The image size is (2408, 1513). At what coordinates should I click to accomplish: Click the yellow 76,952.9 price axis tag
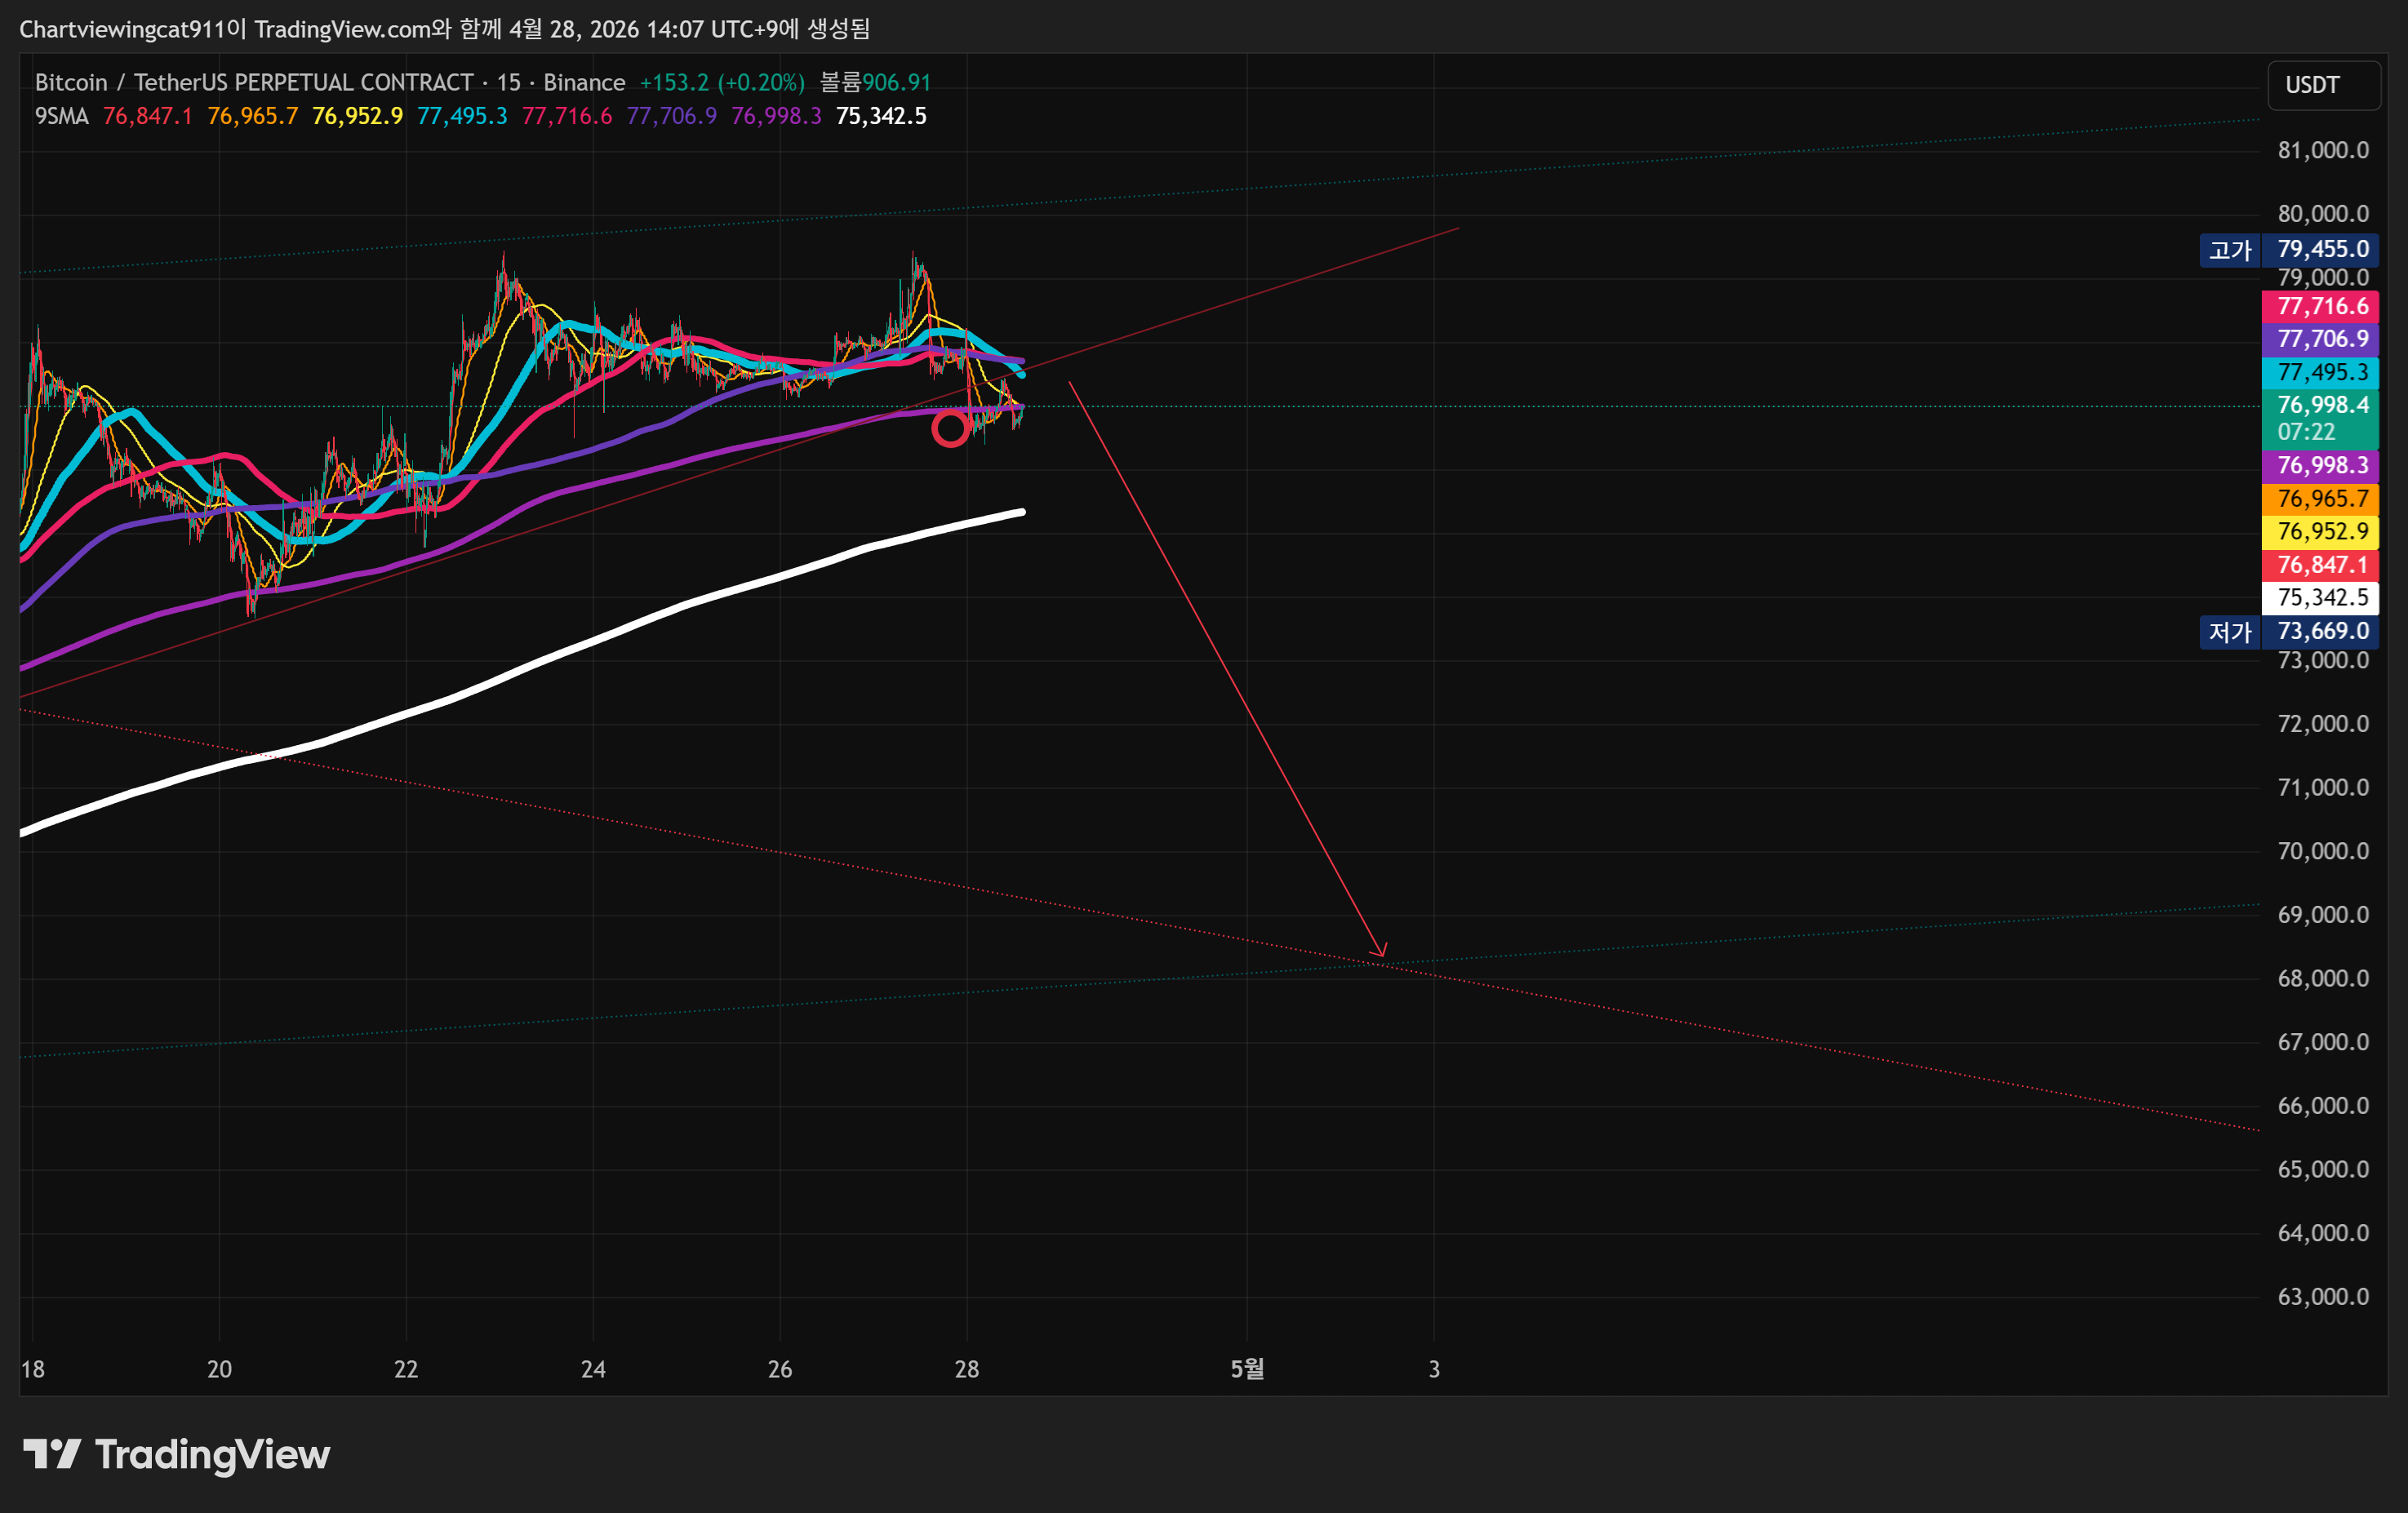2320,531
